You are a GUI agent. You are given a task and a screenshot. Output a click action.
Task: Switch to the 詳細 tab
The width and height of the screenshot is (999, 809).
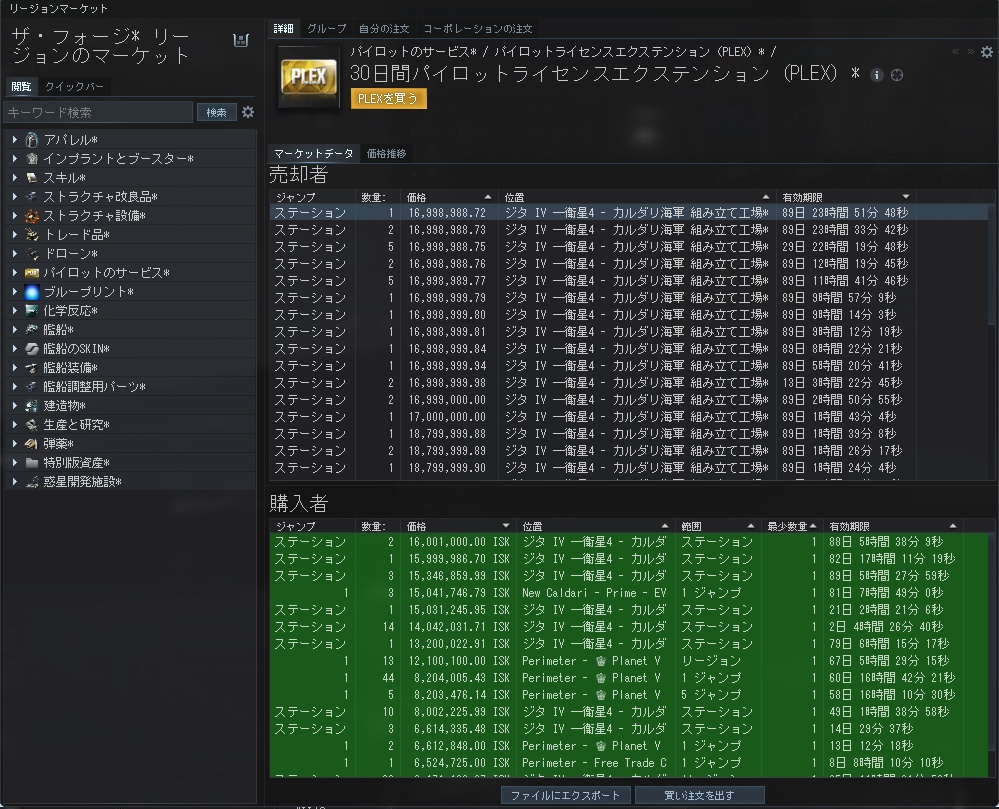[284, 29]
